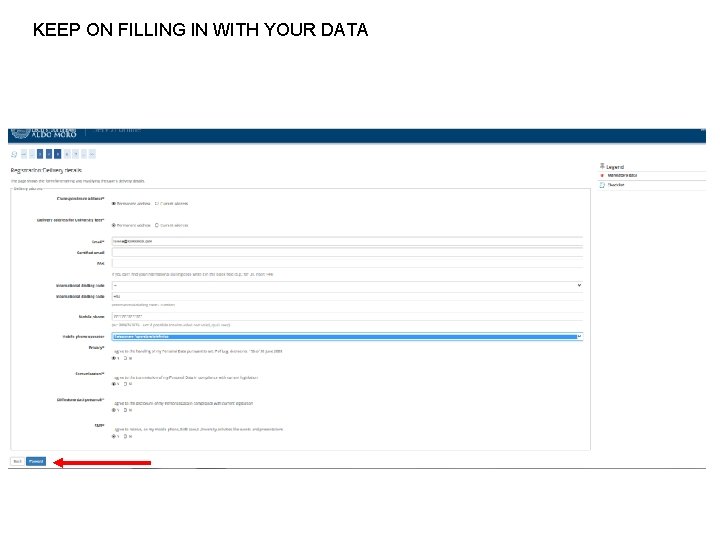
Task: Select Permanent address for Correspondence address
Action: [114, 203]
